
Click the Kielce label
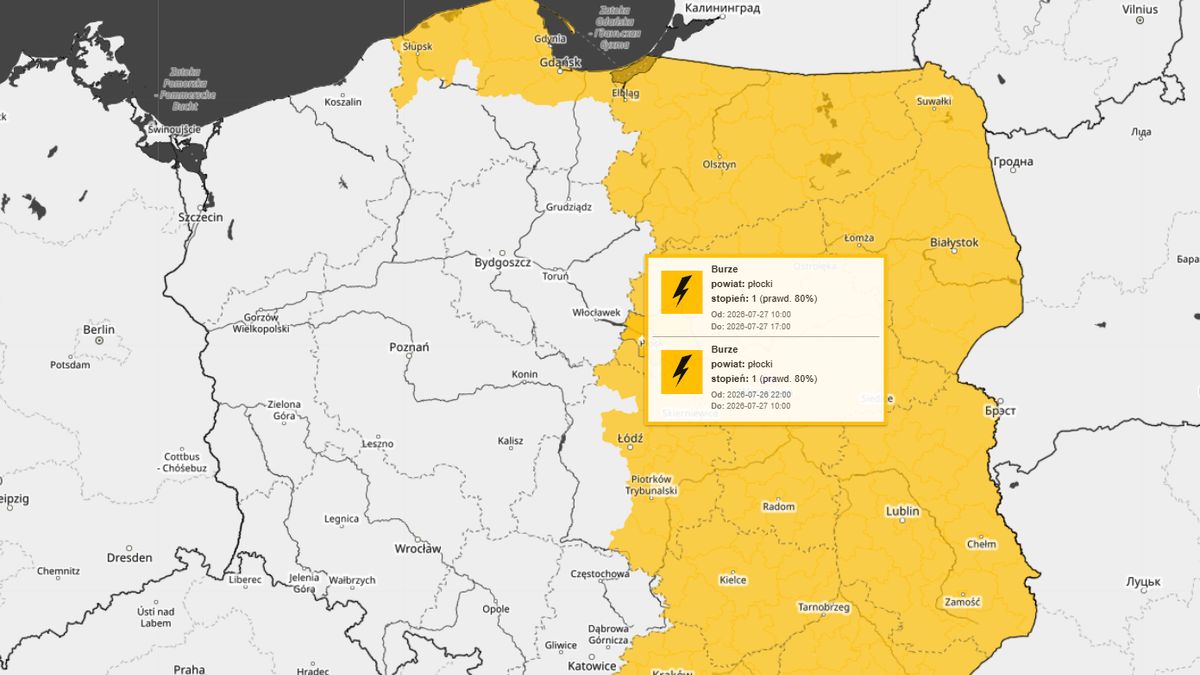coord(733,580)
